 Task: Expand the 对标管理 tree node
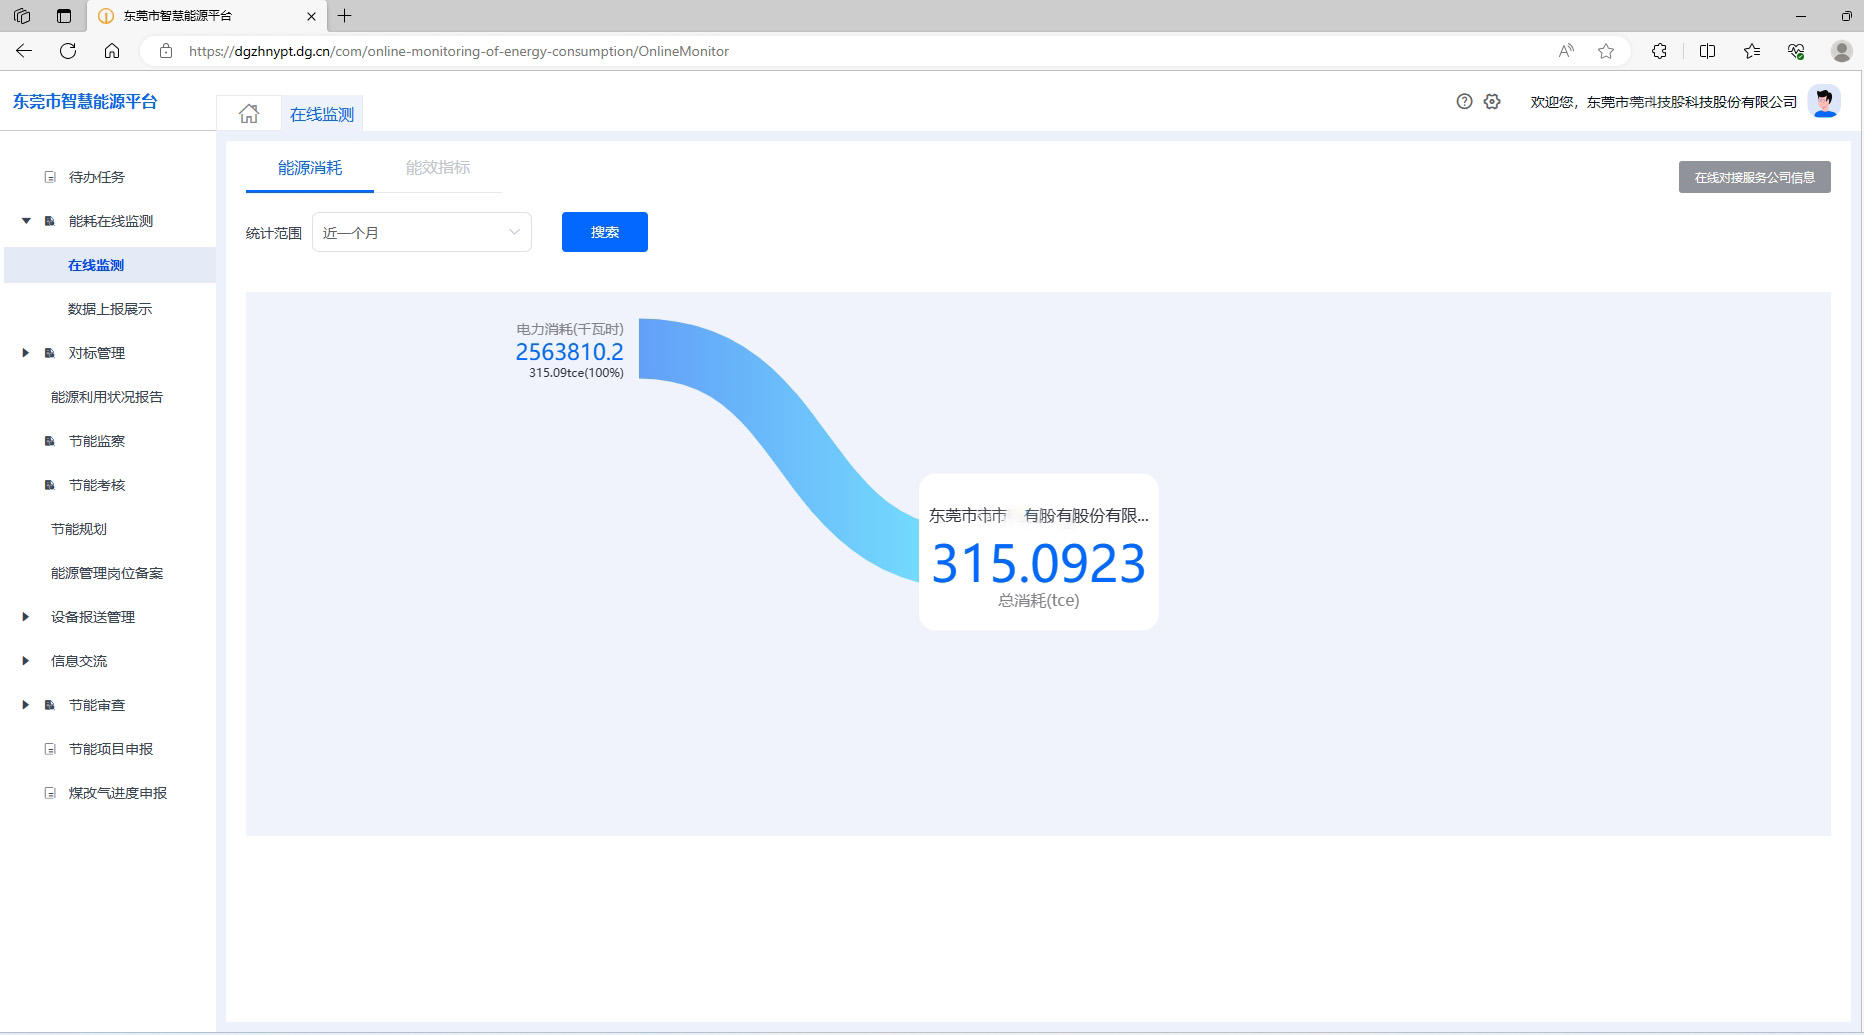26,353
